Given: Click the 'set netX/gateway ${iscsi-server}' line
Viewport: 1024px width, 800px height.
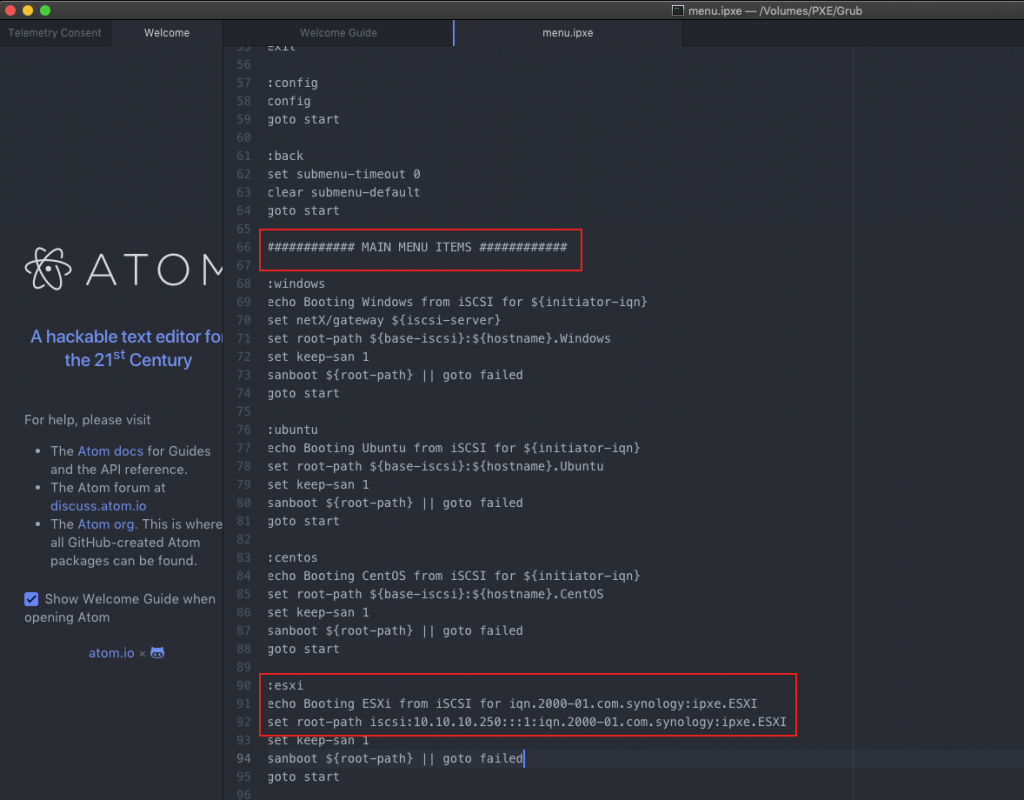Looking at the screenshot, I should [x=384, y=320].
